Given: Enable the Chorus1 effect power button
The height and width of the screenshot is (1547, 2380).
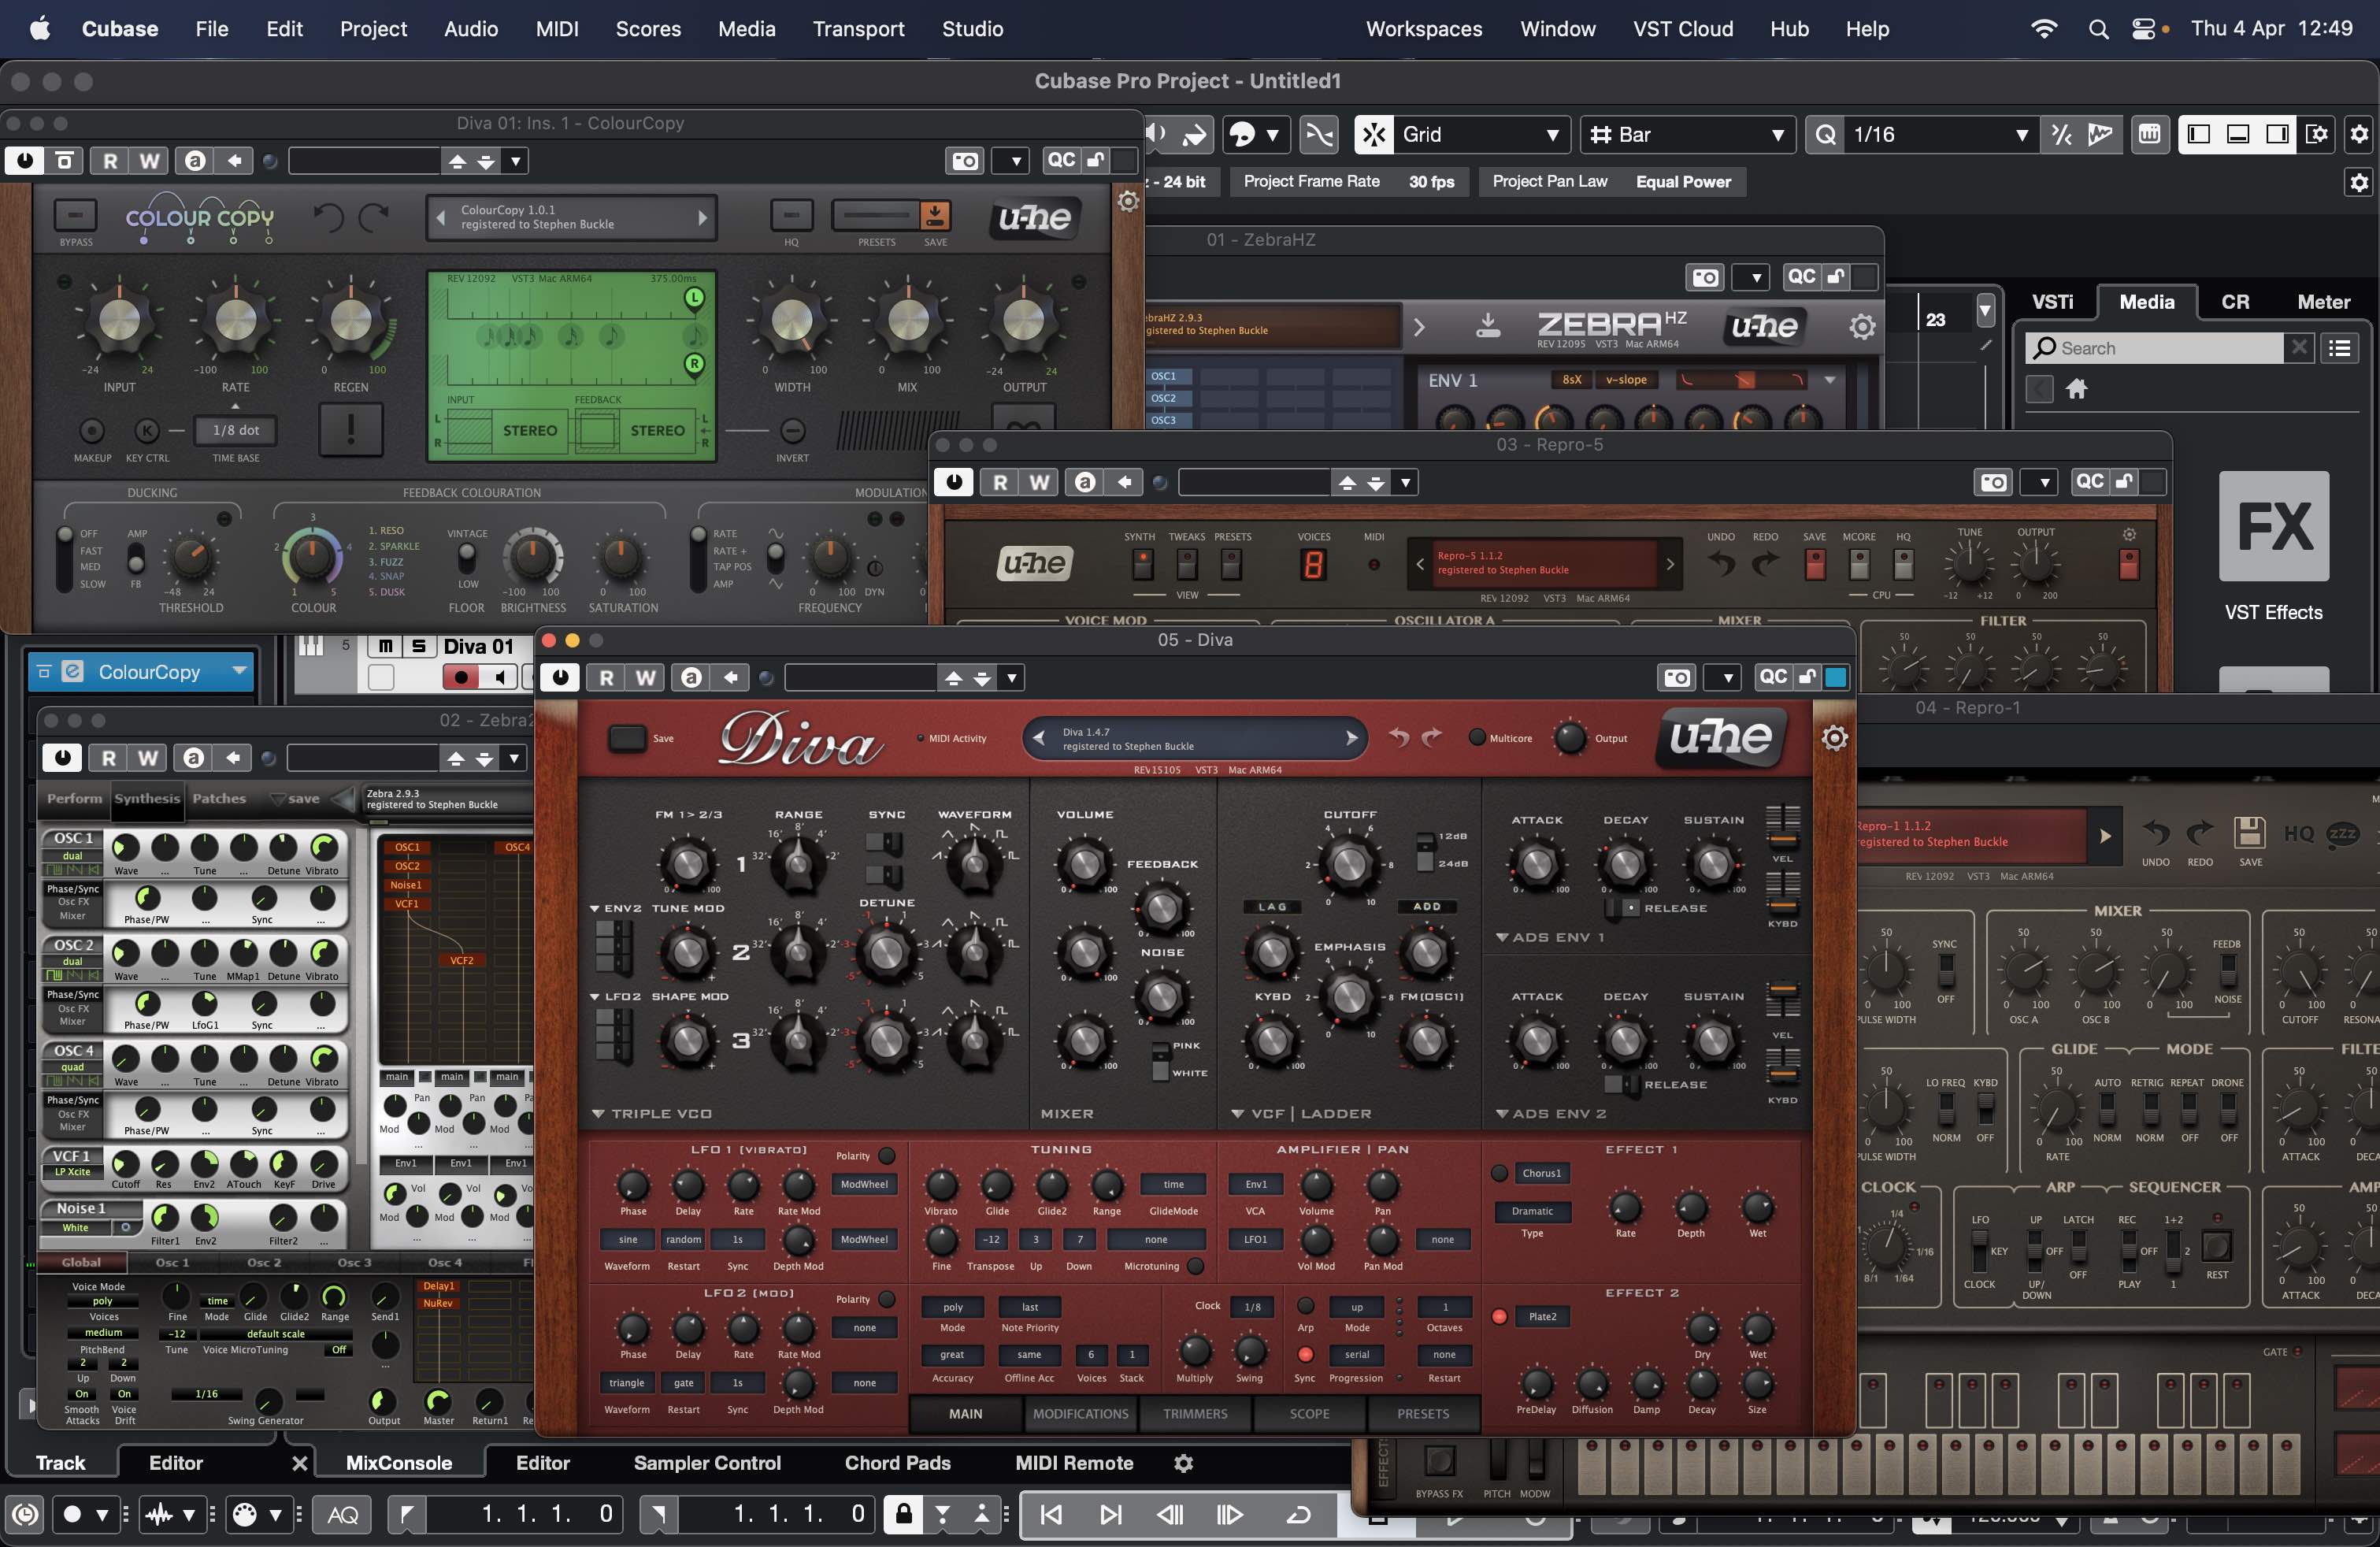Looking at the screenshot, I should point(1499,1173).
